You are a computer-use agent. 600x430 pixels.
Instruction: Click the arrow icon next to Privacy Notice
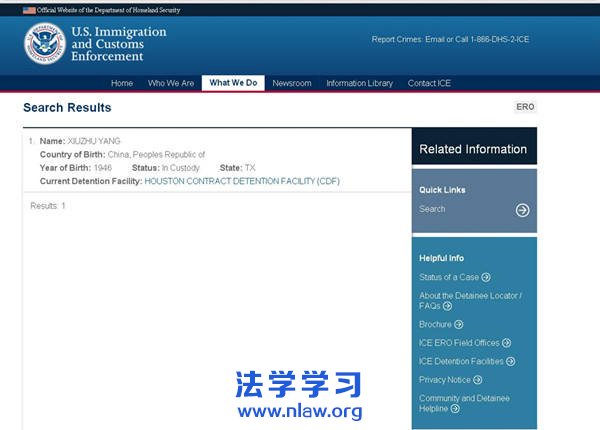click(x=477, y=380)
